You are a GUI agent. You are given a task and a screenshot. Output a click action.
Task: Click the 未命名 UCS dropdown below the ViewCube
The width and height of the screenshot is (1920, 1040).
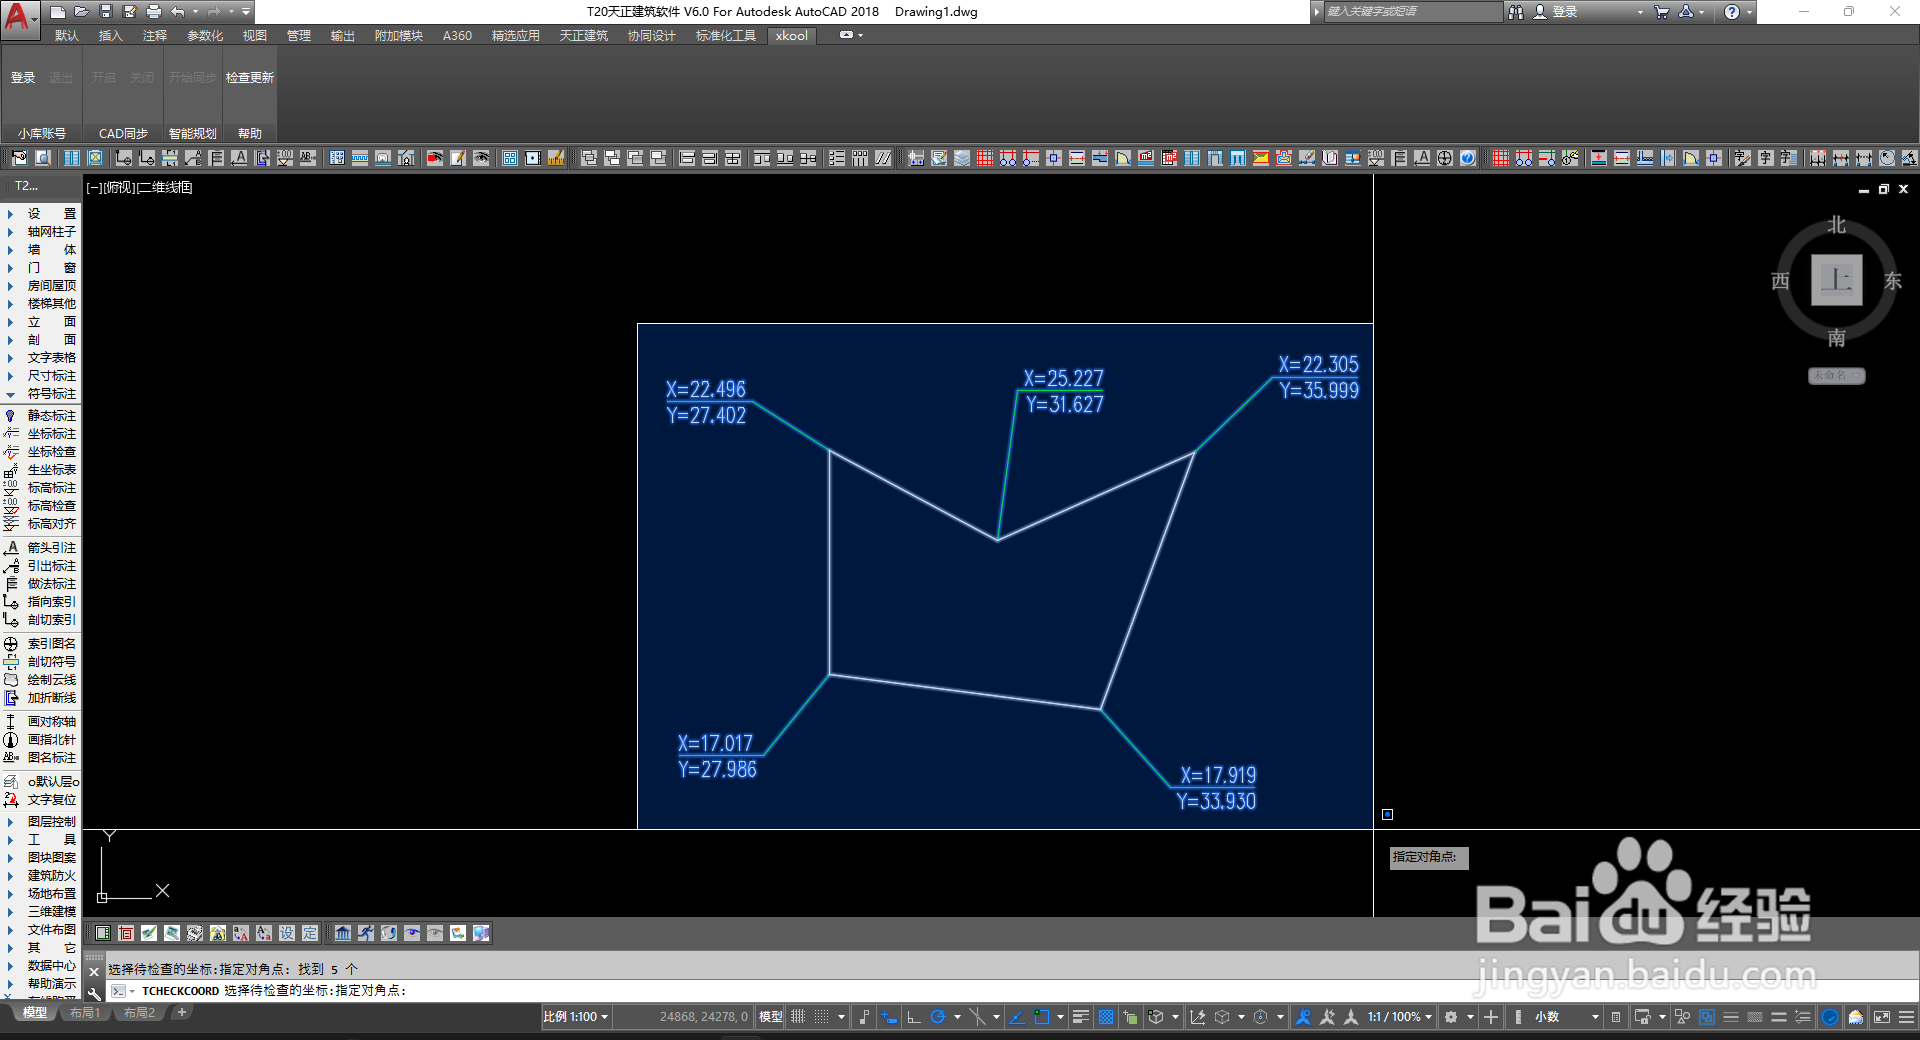coord(1836,376)
